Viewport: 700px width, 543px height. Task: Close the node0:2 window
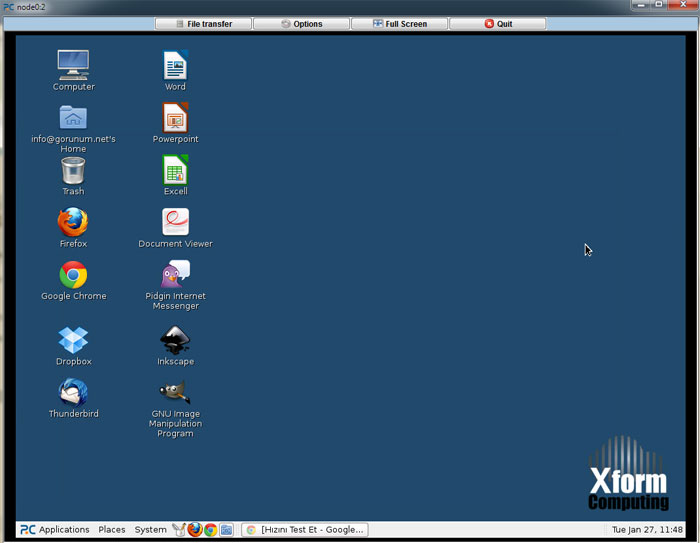tap(683, 4)
